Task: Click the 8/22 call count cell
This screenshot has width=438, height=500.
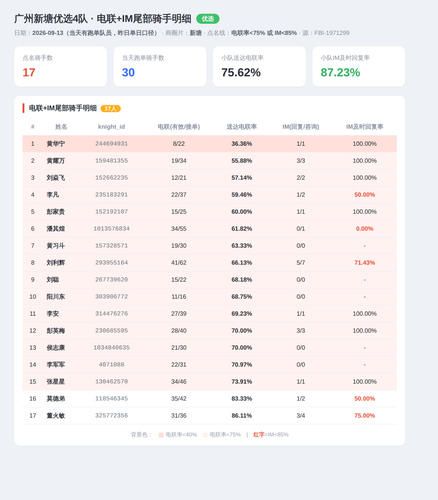Action: click(x=179, y=144)
